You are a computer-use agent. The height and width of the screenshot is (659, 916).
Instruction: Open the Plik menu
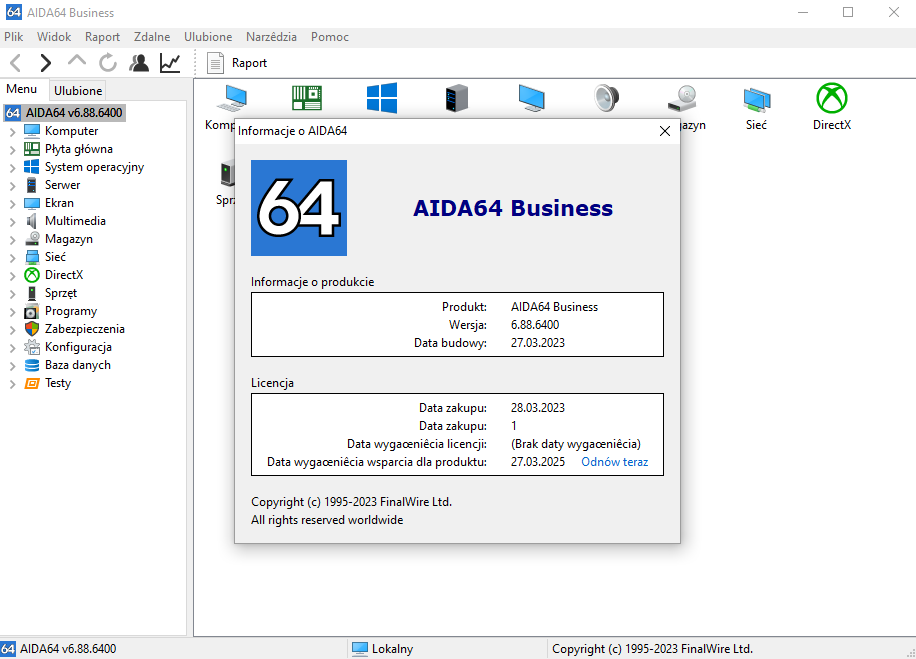pos(13,37)
